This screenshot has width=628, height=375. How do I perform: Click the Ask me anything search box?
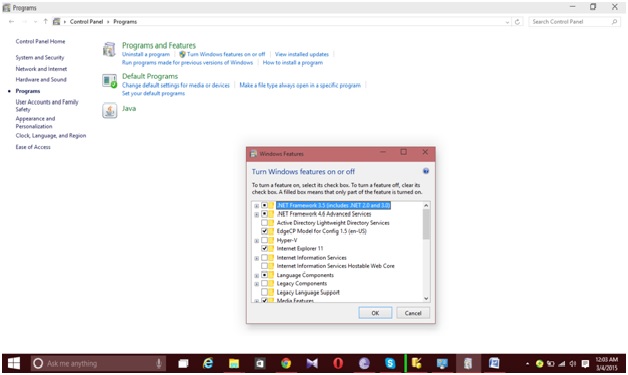[x=99, y=363]
